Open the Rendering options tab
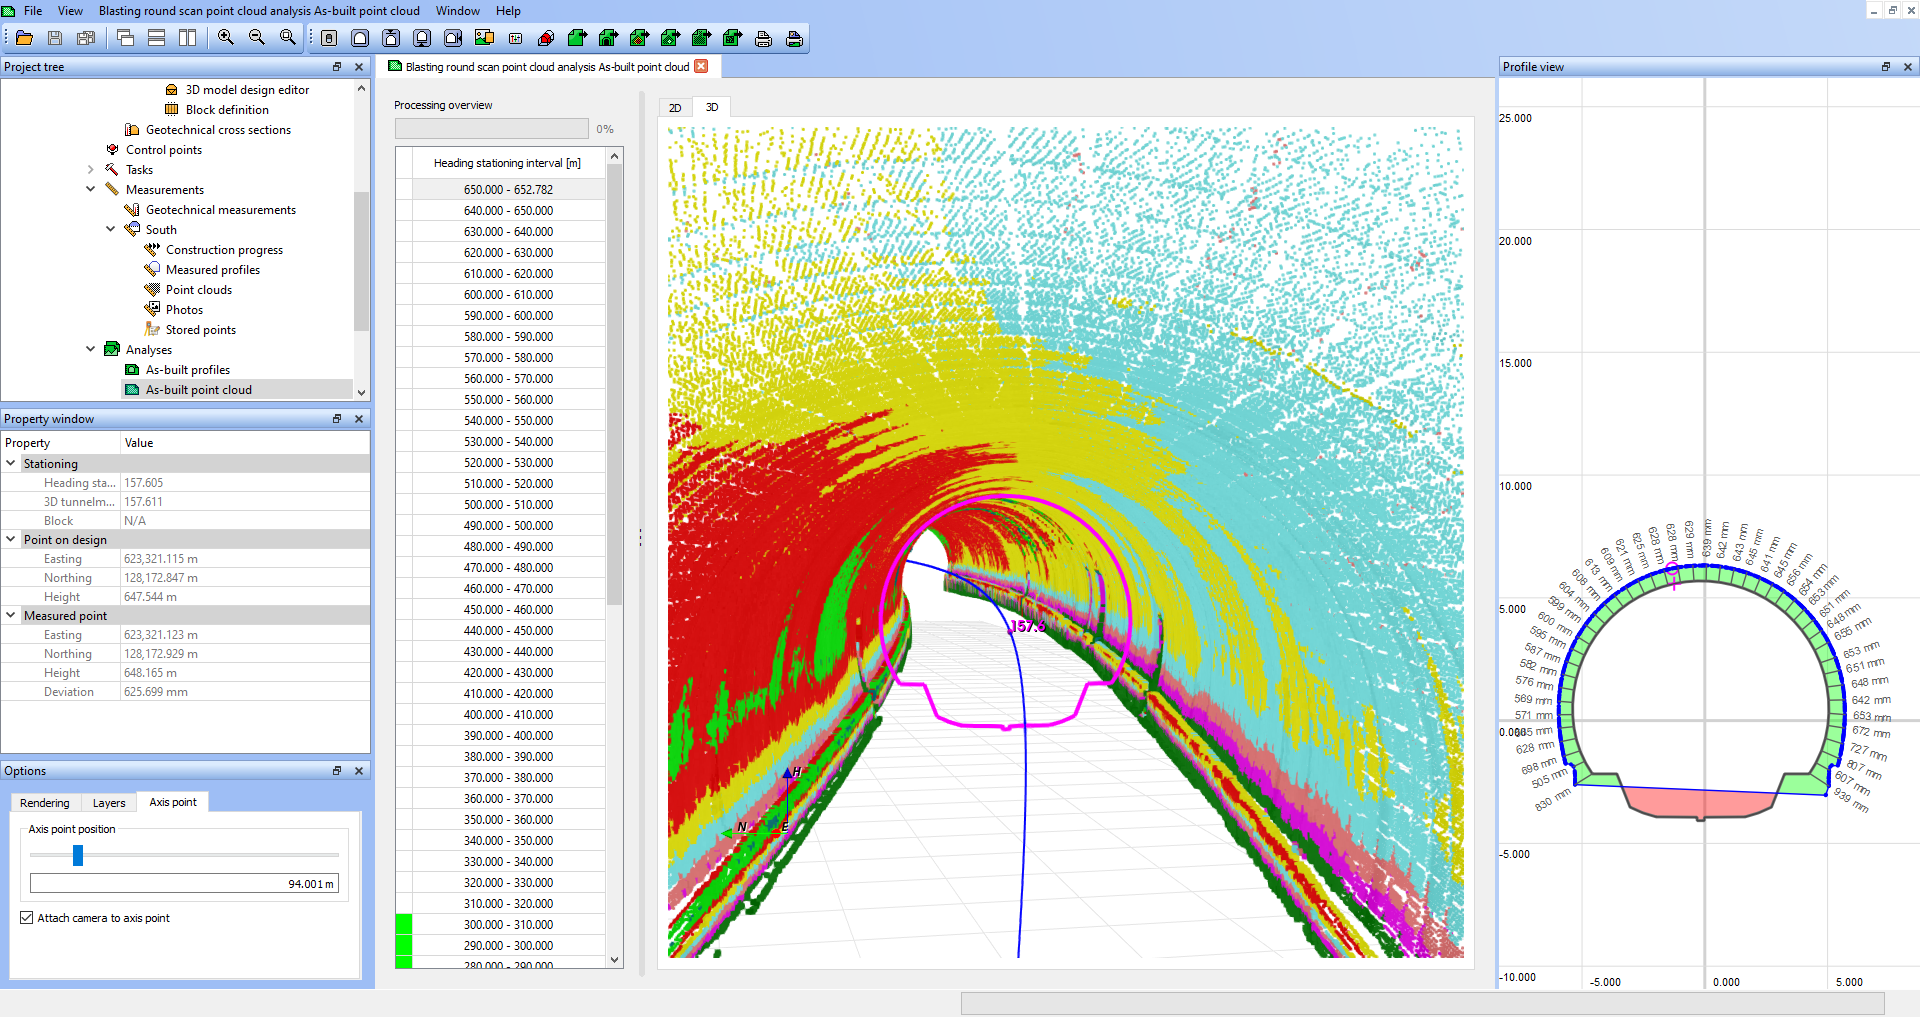The width and height of the screenshot is (1920, 1017). [x=45, y=803]
